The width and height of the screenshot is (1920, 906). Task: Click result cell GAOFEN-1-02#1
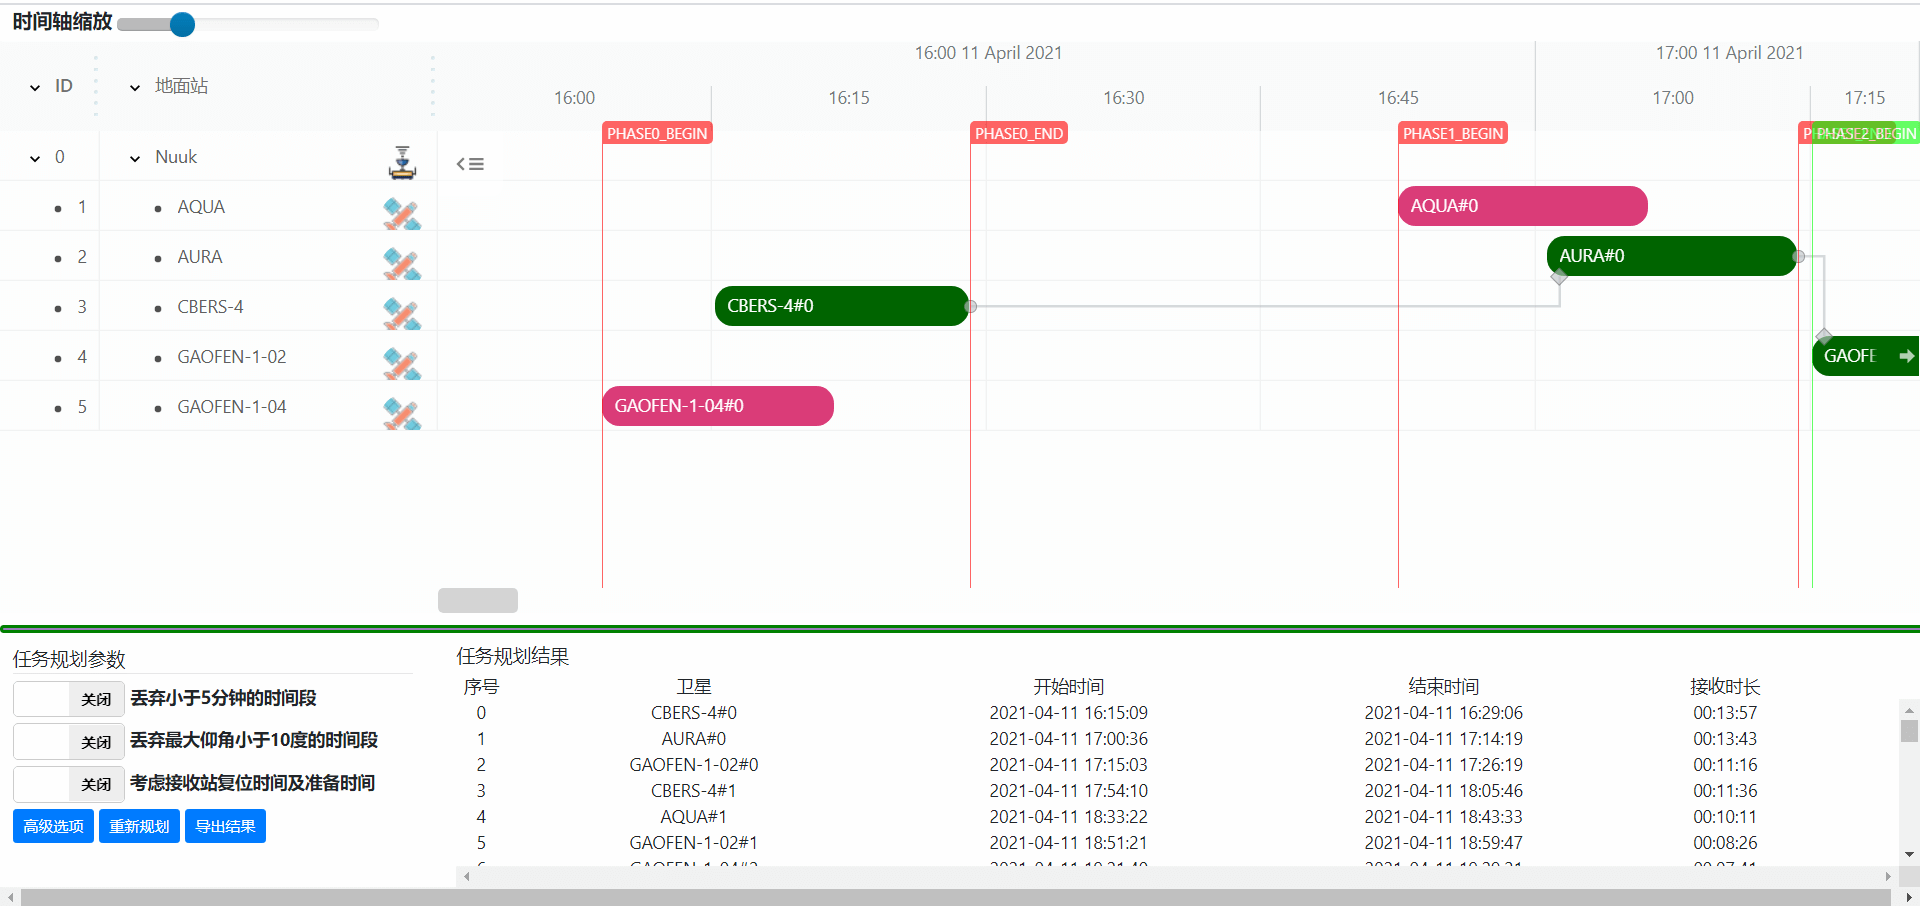click(x=694, y=843)
